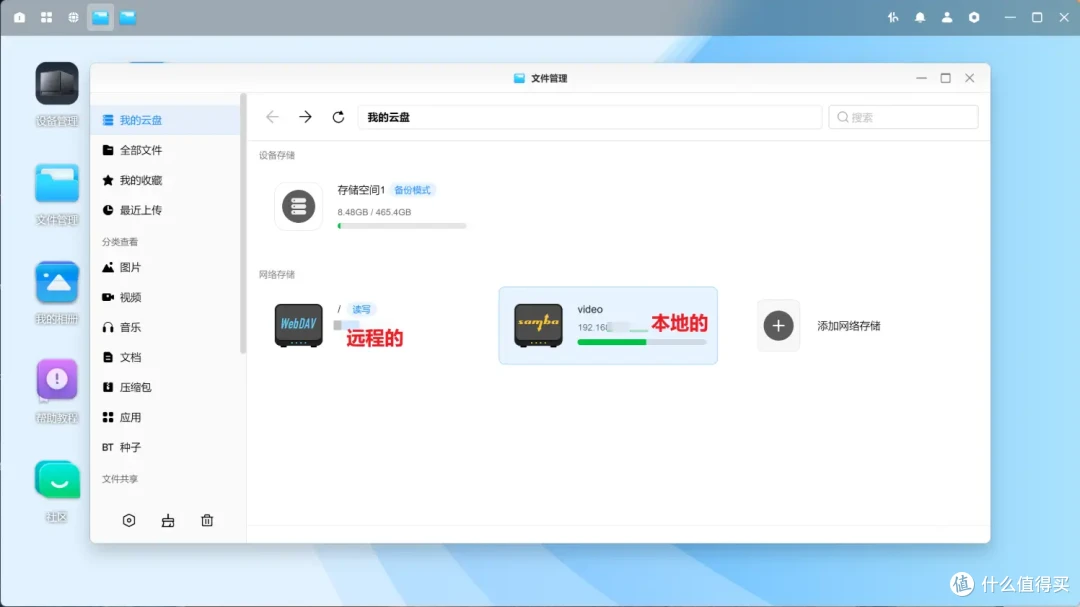Go forward with the right arrow

[305, 117]
